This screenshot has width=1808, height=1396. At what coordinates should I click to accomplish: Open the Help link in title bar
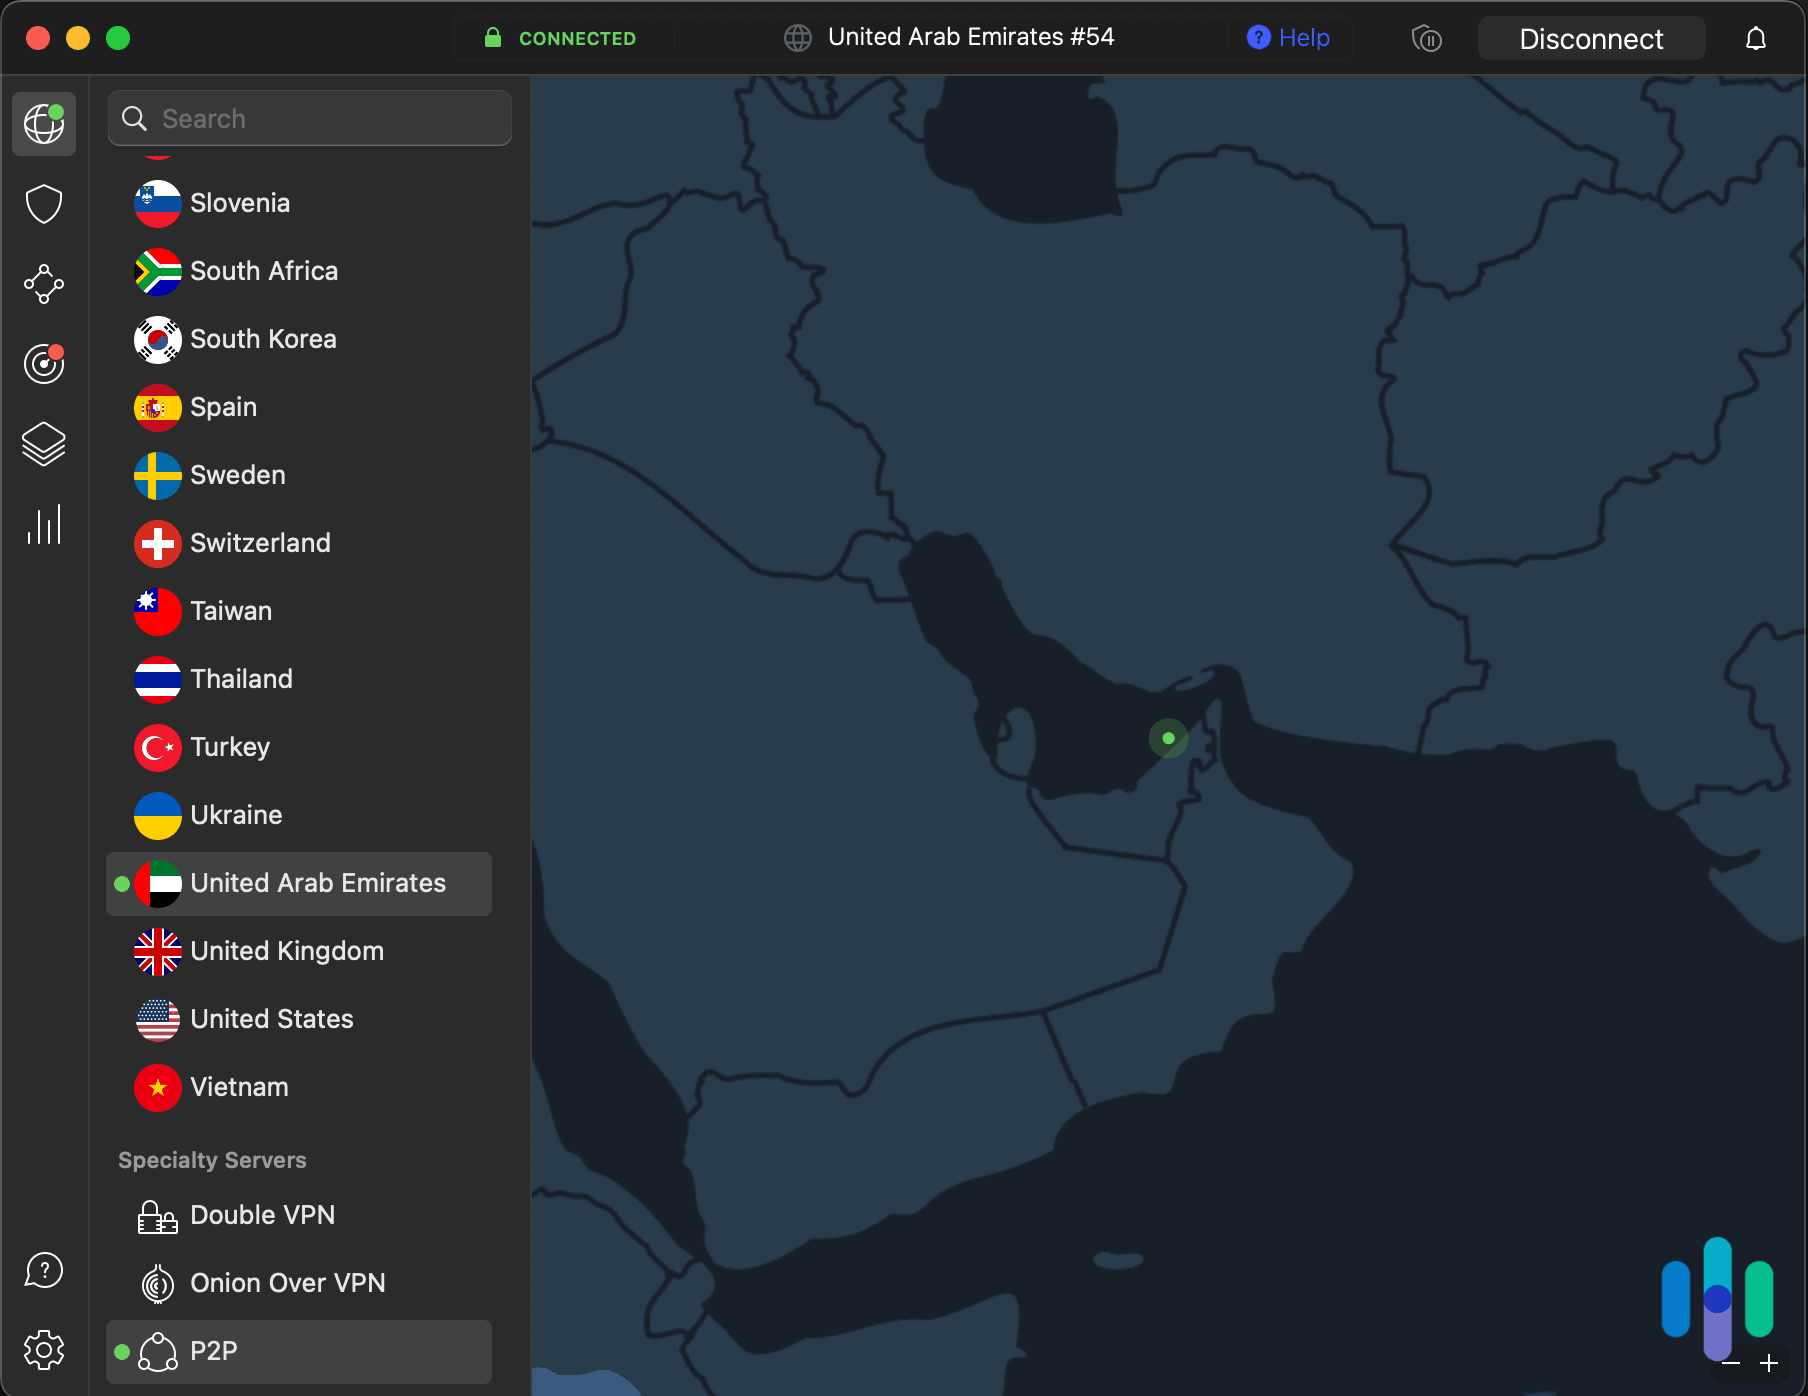[1289, 37]
